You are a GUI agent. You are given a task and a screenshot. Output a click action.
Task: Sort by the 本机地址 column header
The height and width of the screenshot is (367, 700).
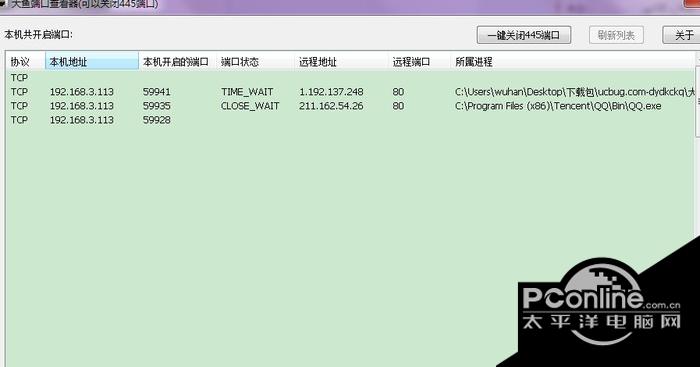pos(92,62)
